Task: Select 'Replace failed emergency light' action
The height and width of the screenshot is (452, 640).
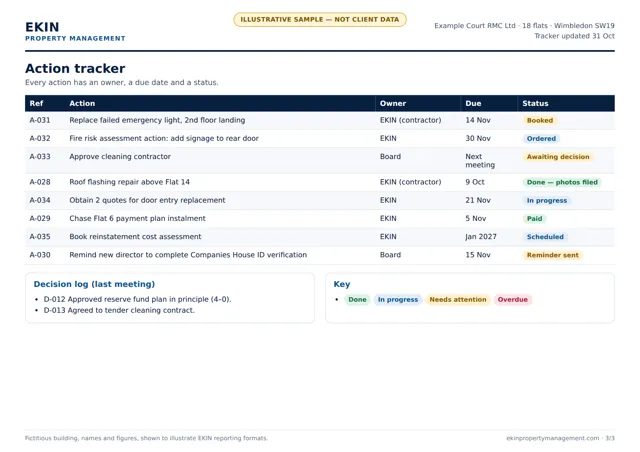Action: [157, 120]
